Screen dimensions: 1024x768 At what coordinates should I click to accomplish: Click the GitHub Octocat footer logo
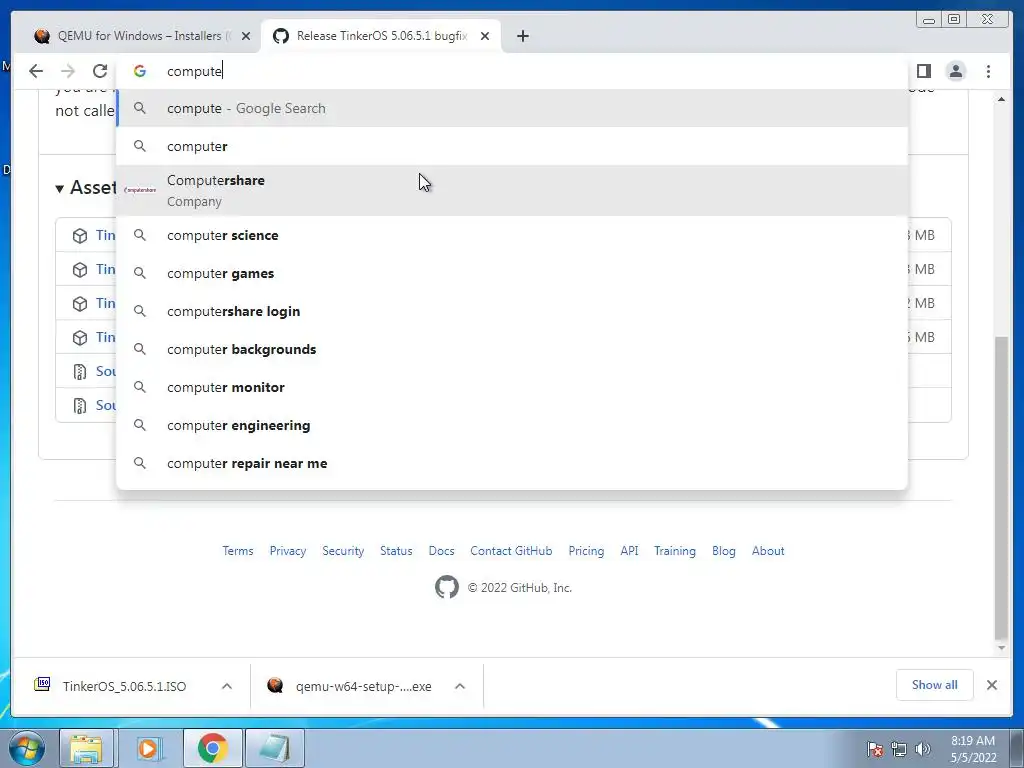coord(447,587)
